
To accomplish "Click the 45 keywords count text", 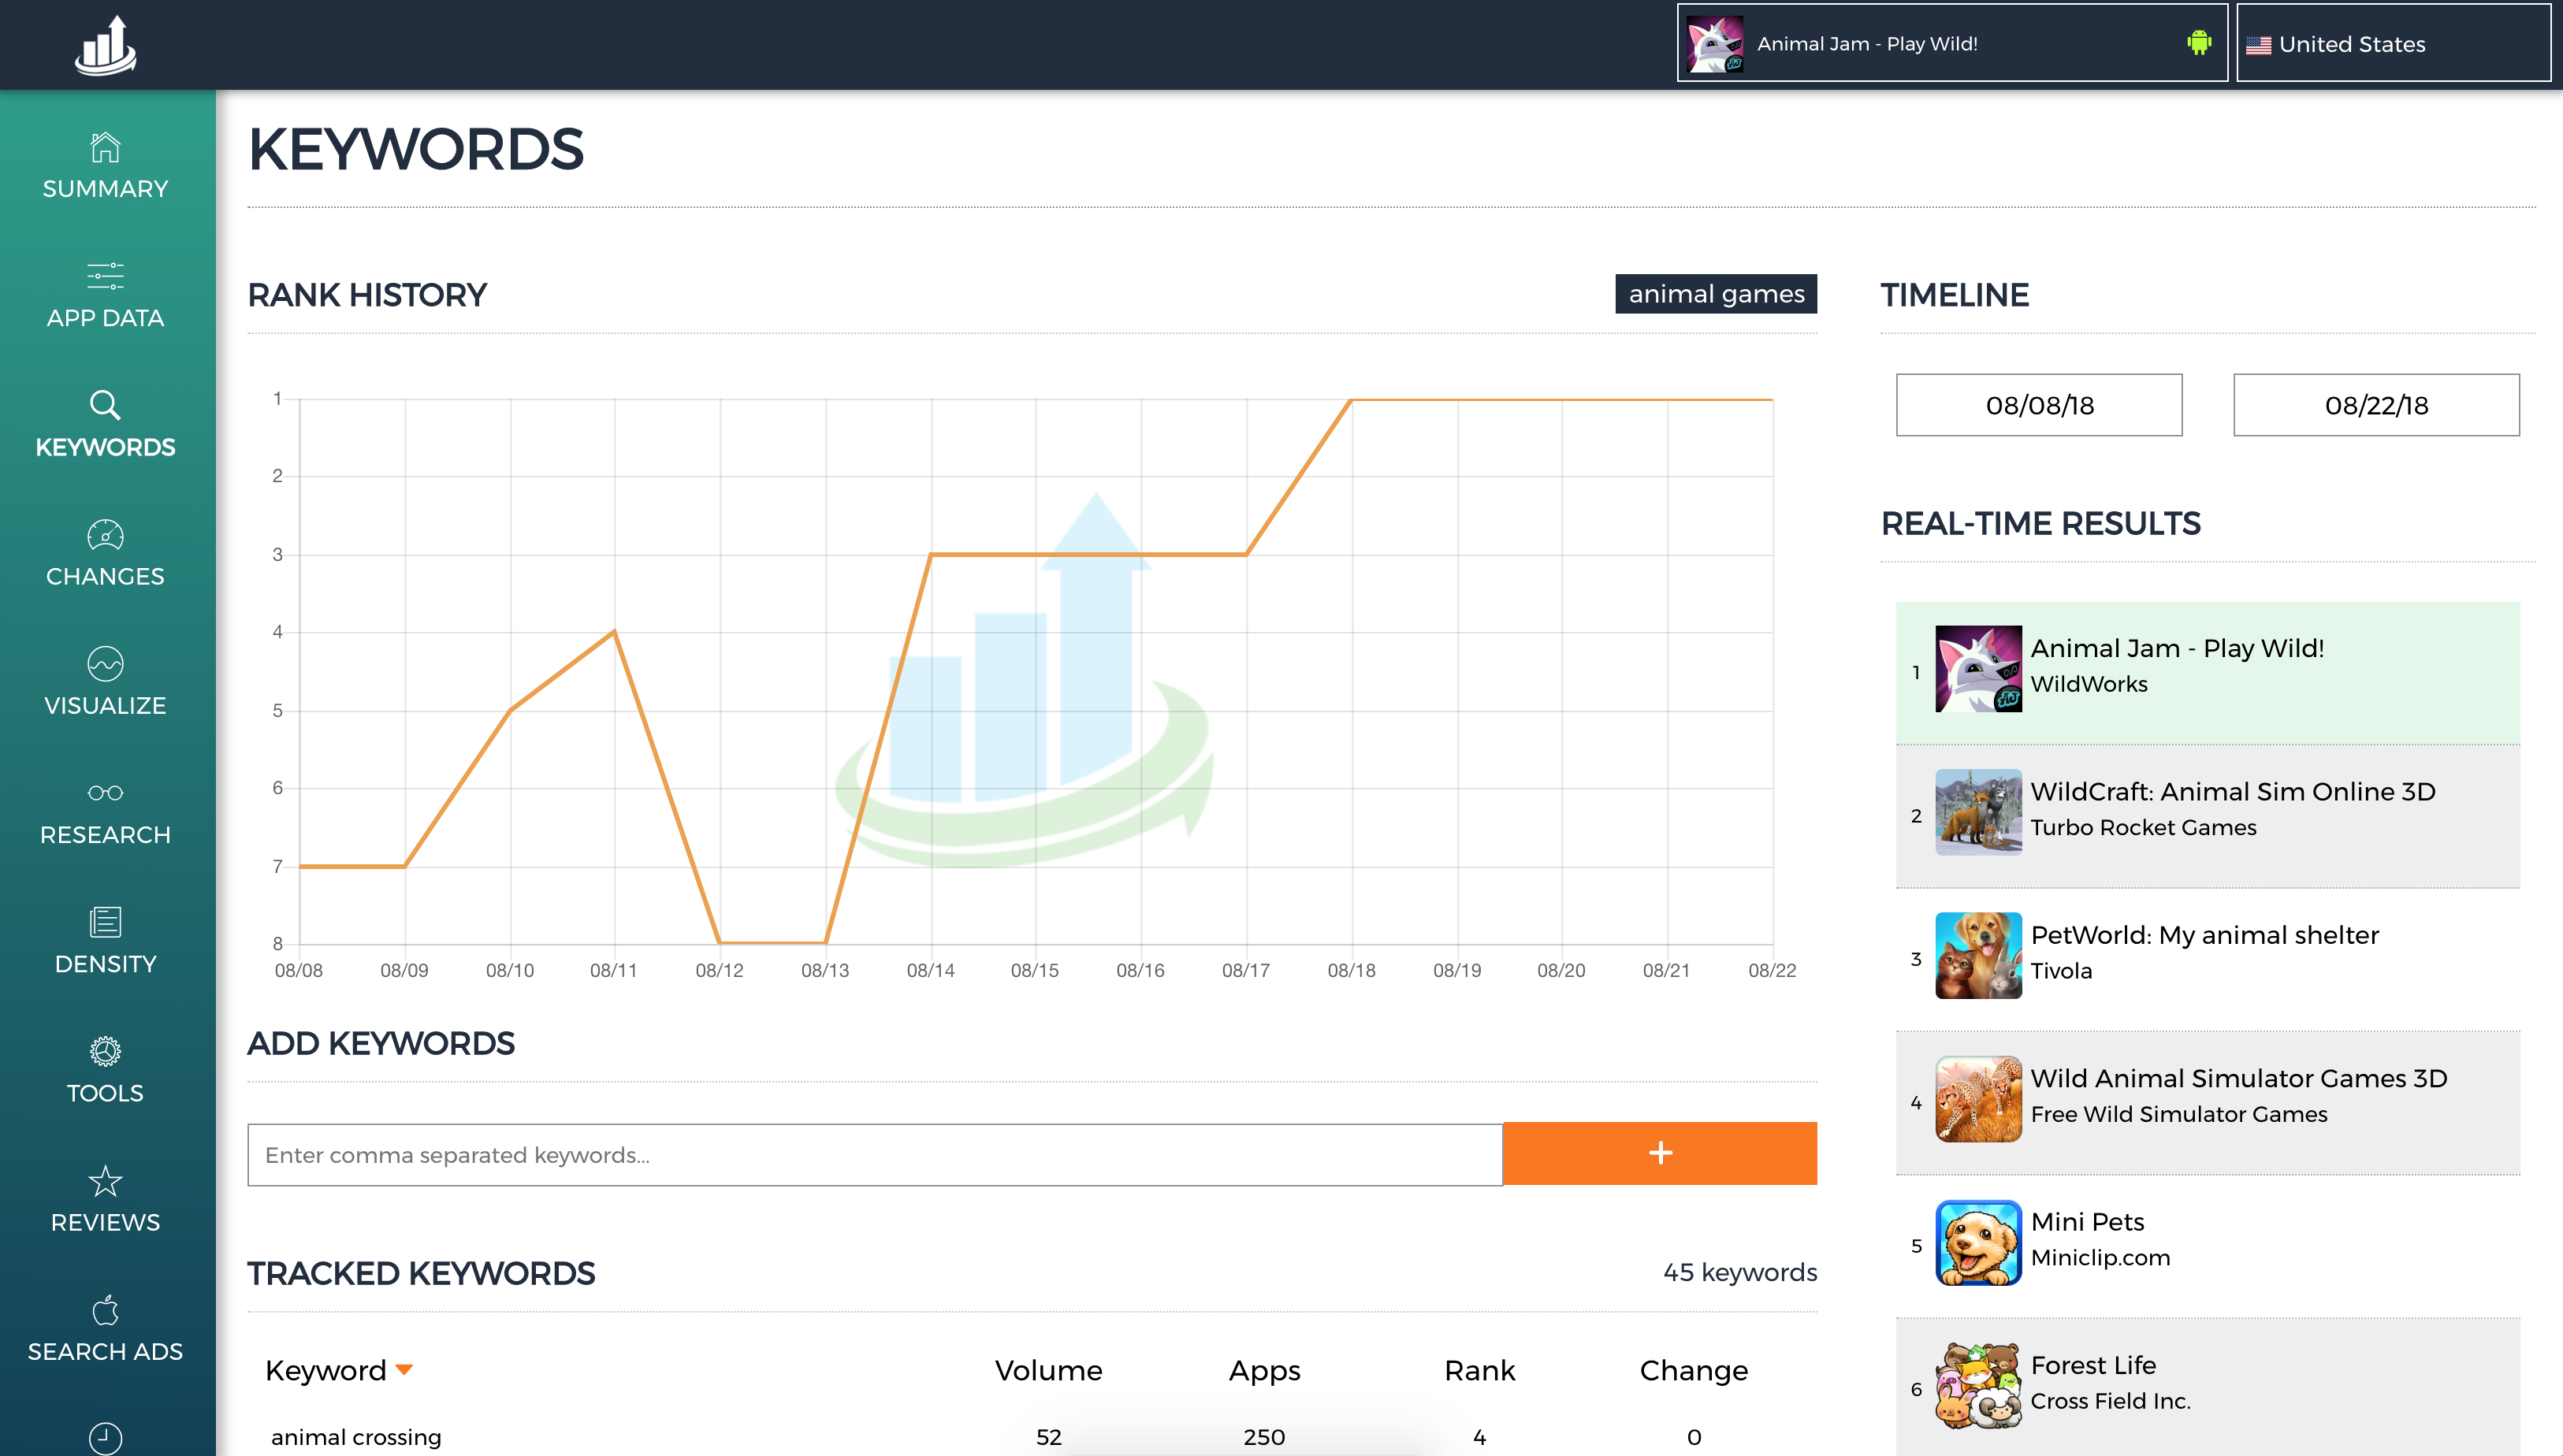I will pos(1739,1272).
